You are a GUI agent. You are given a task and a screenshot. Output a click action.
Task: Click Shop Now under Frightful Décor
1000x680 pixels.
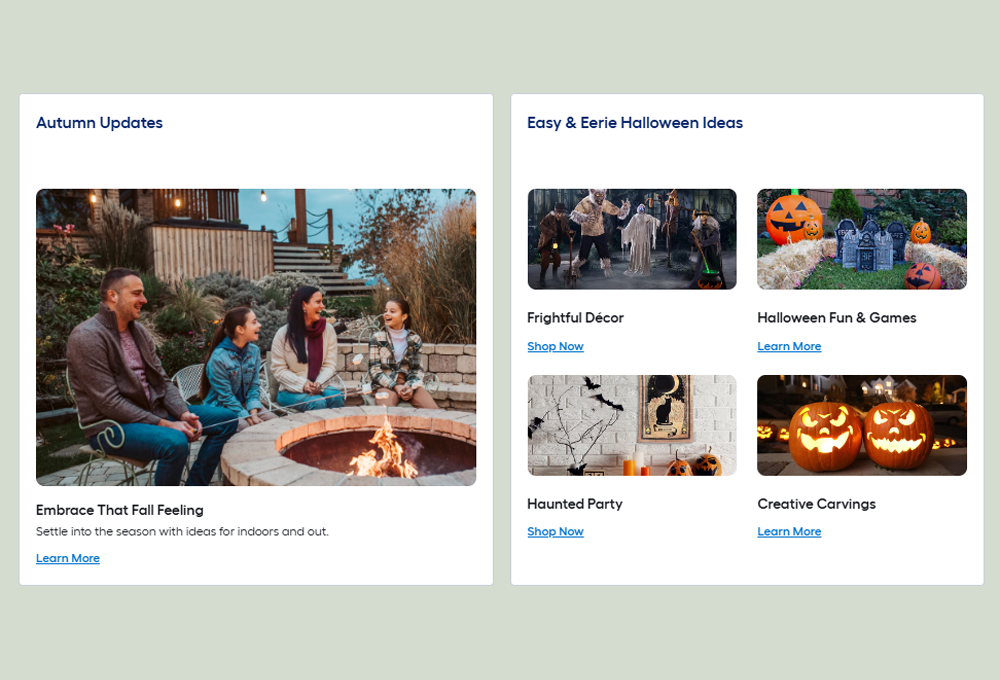tap(555, 346)
